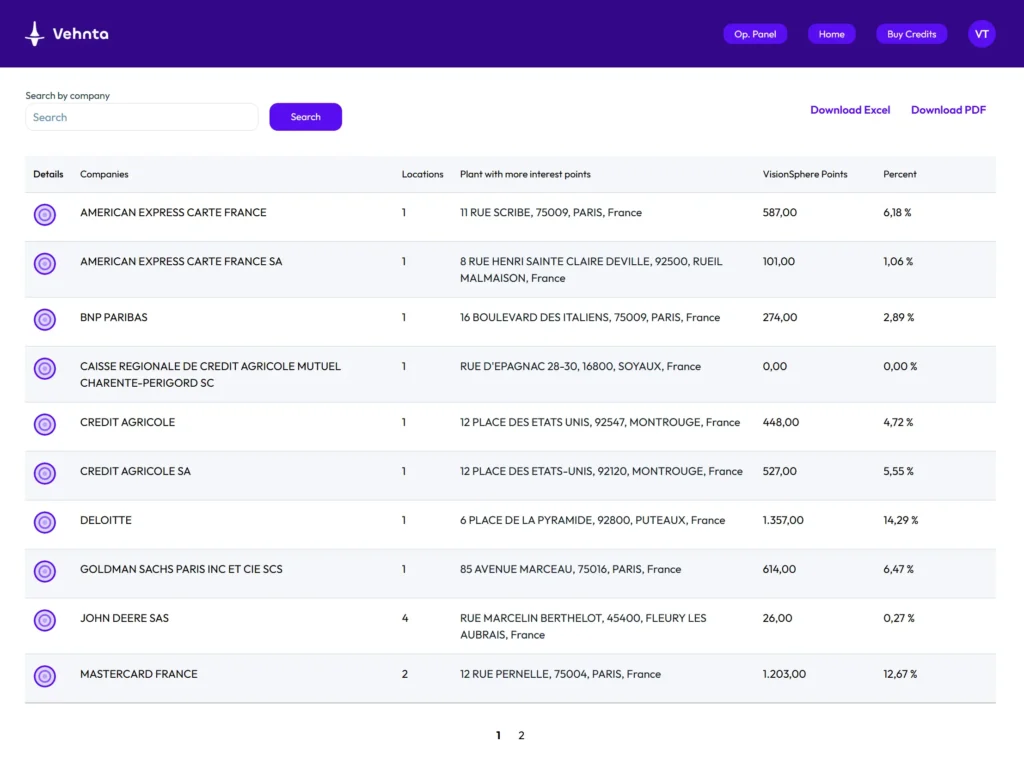Go to results page 2
The height and width of the screenshot is (760, 1024).
[x=521, y=735]
